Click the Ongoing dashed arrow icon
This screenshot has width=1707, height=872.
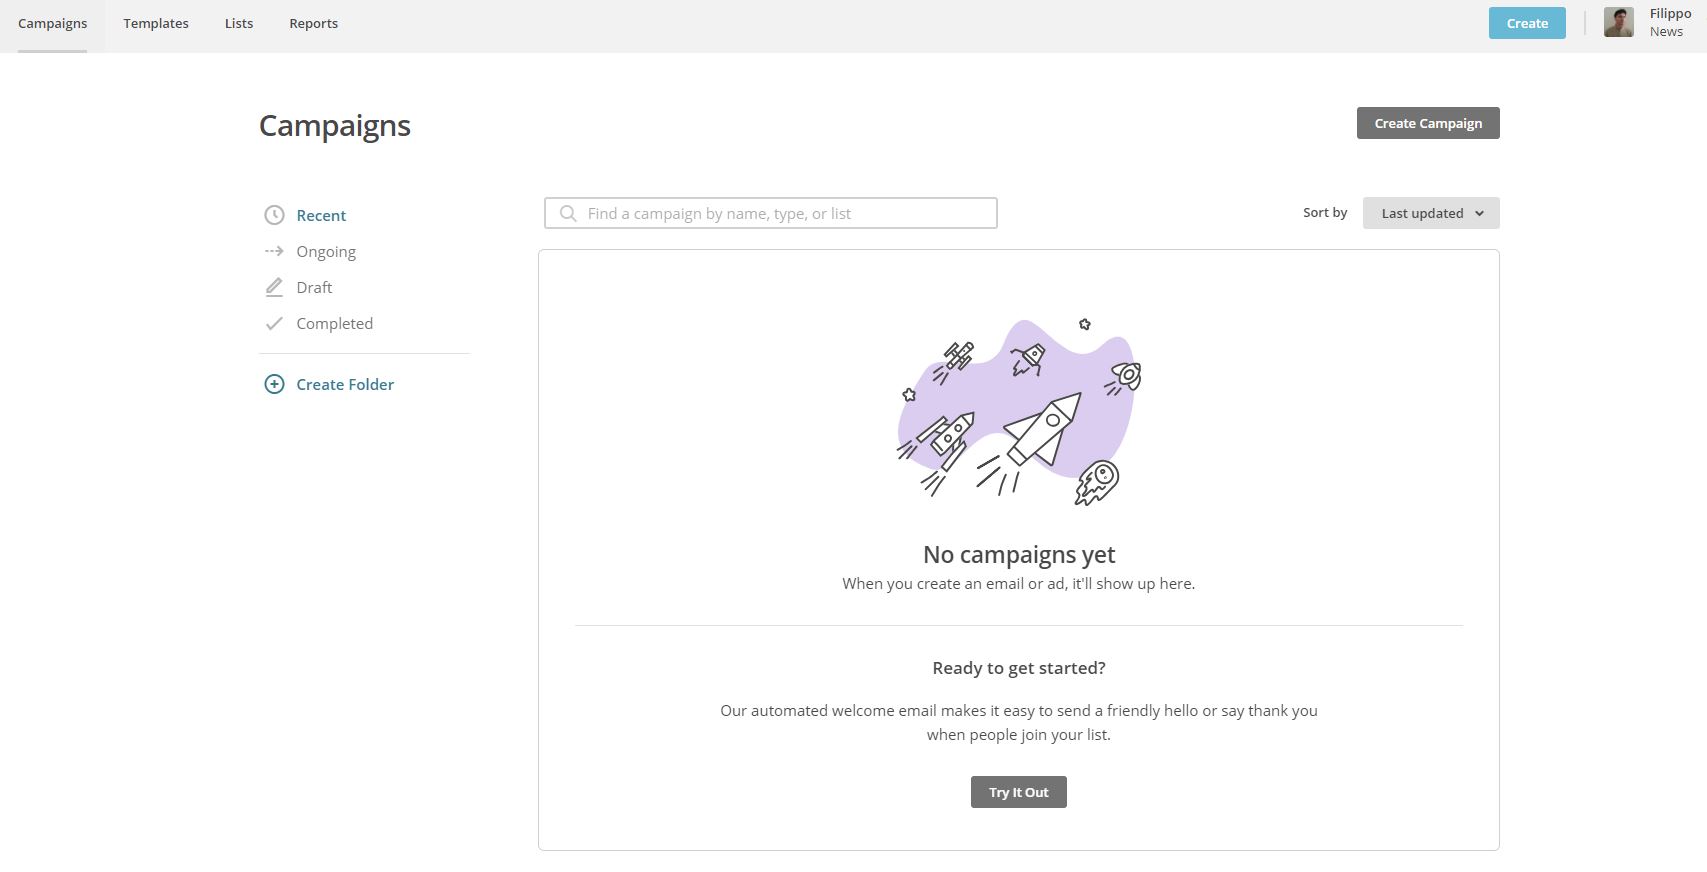click(274, 251)
